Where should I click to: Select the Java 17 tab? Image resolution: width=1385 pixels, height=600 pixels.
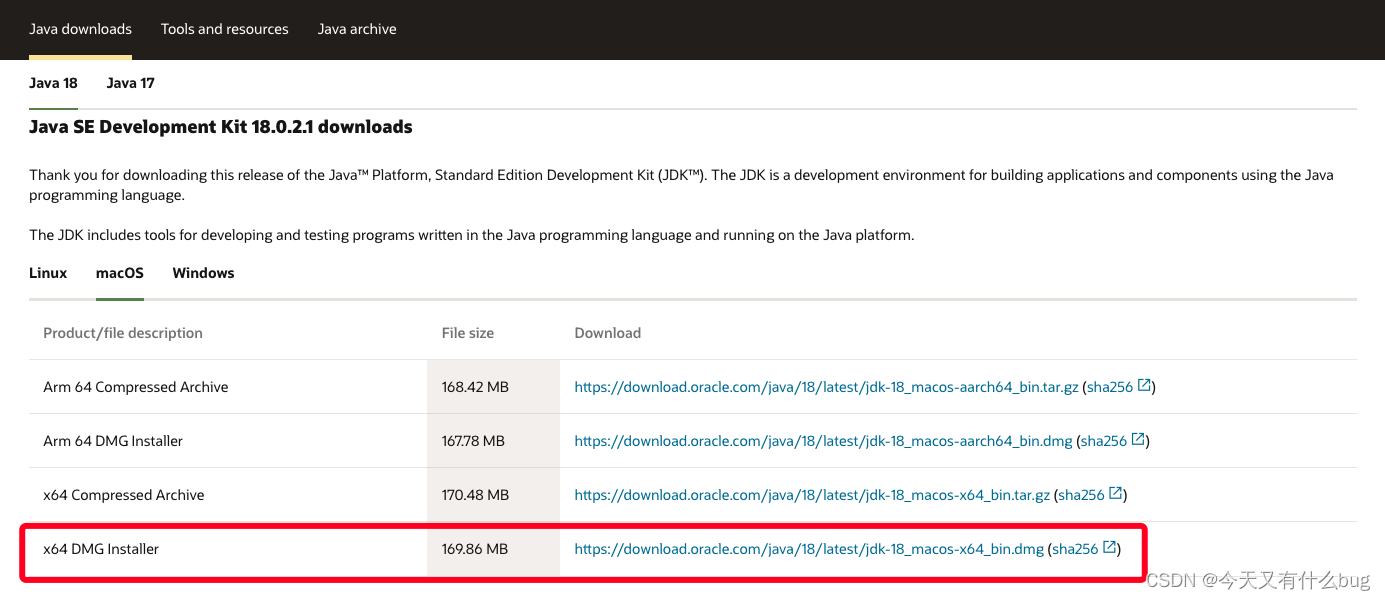coord(131,83)
